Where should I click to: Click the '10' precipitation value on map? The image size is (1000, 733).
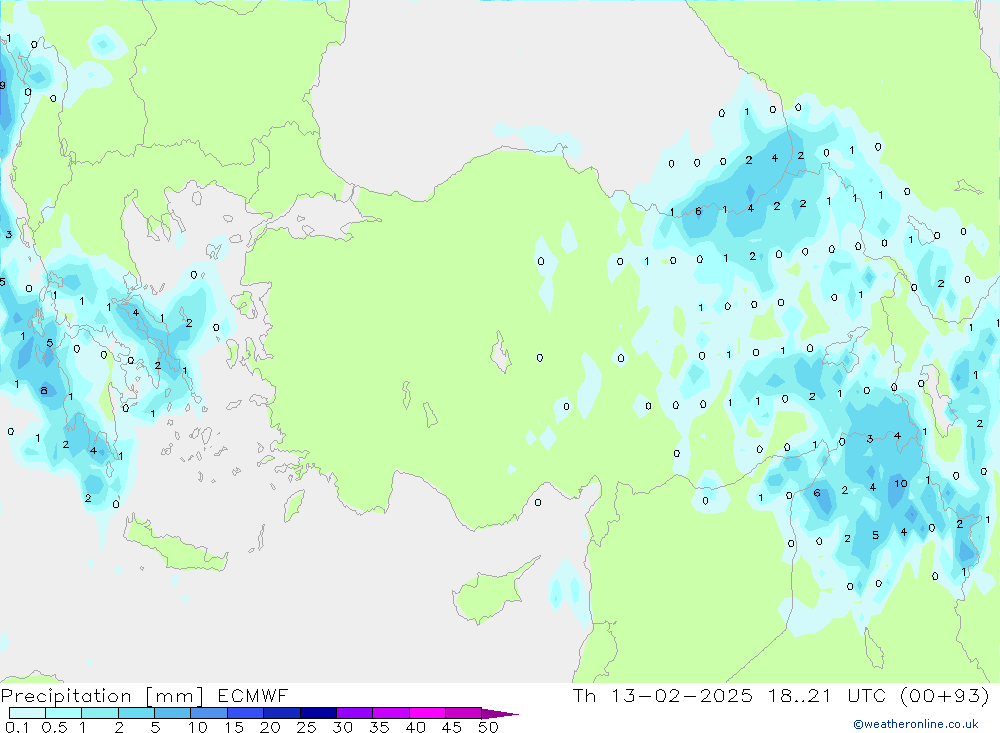click(x=901, y=484)
